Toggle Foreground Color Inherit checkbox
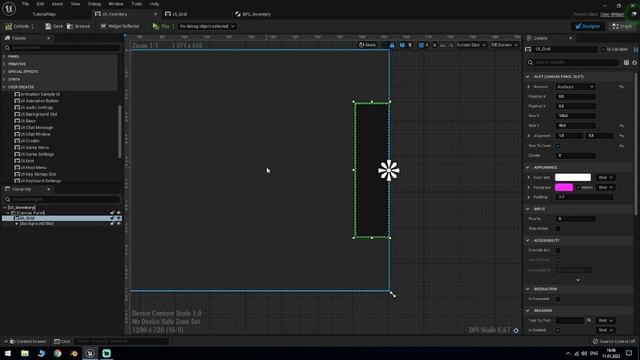 pyautogui.click(x=578, y=187)
